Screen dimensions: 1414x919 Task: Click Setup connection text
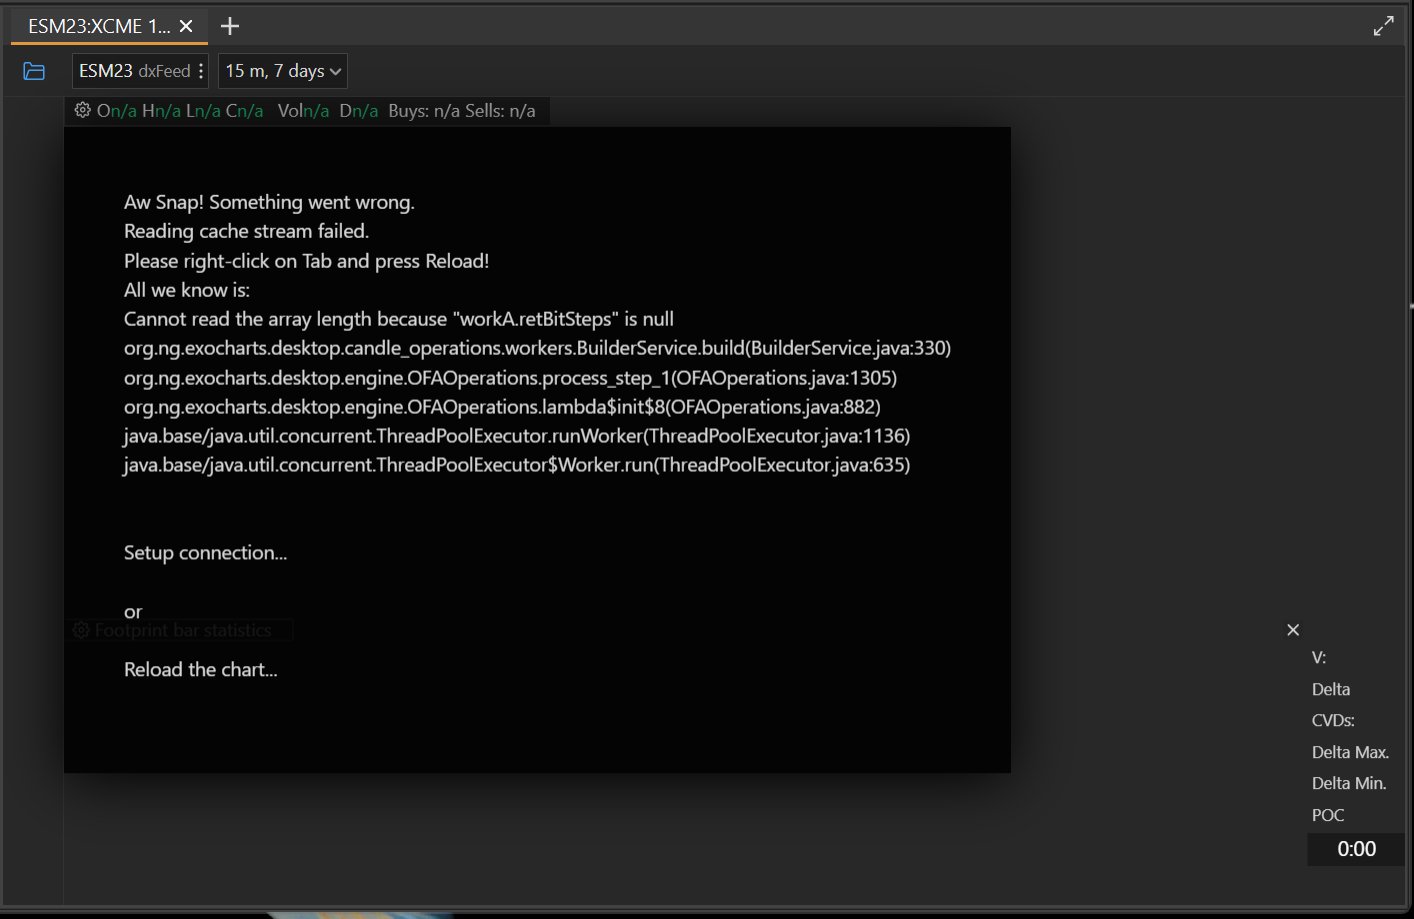click(204, 552)
